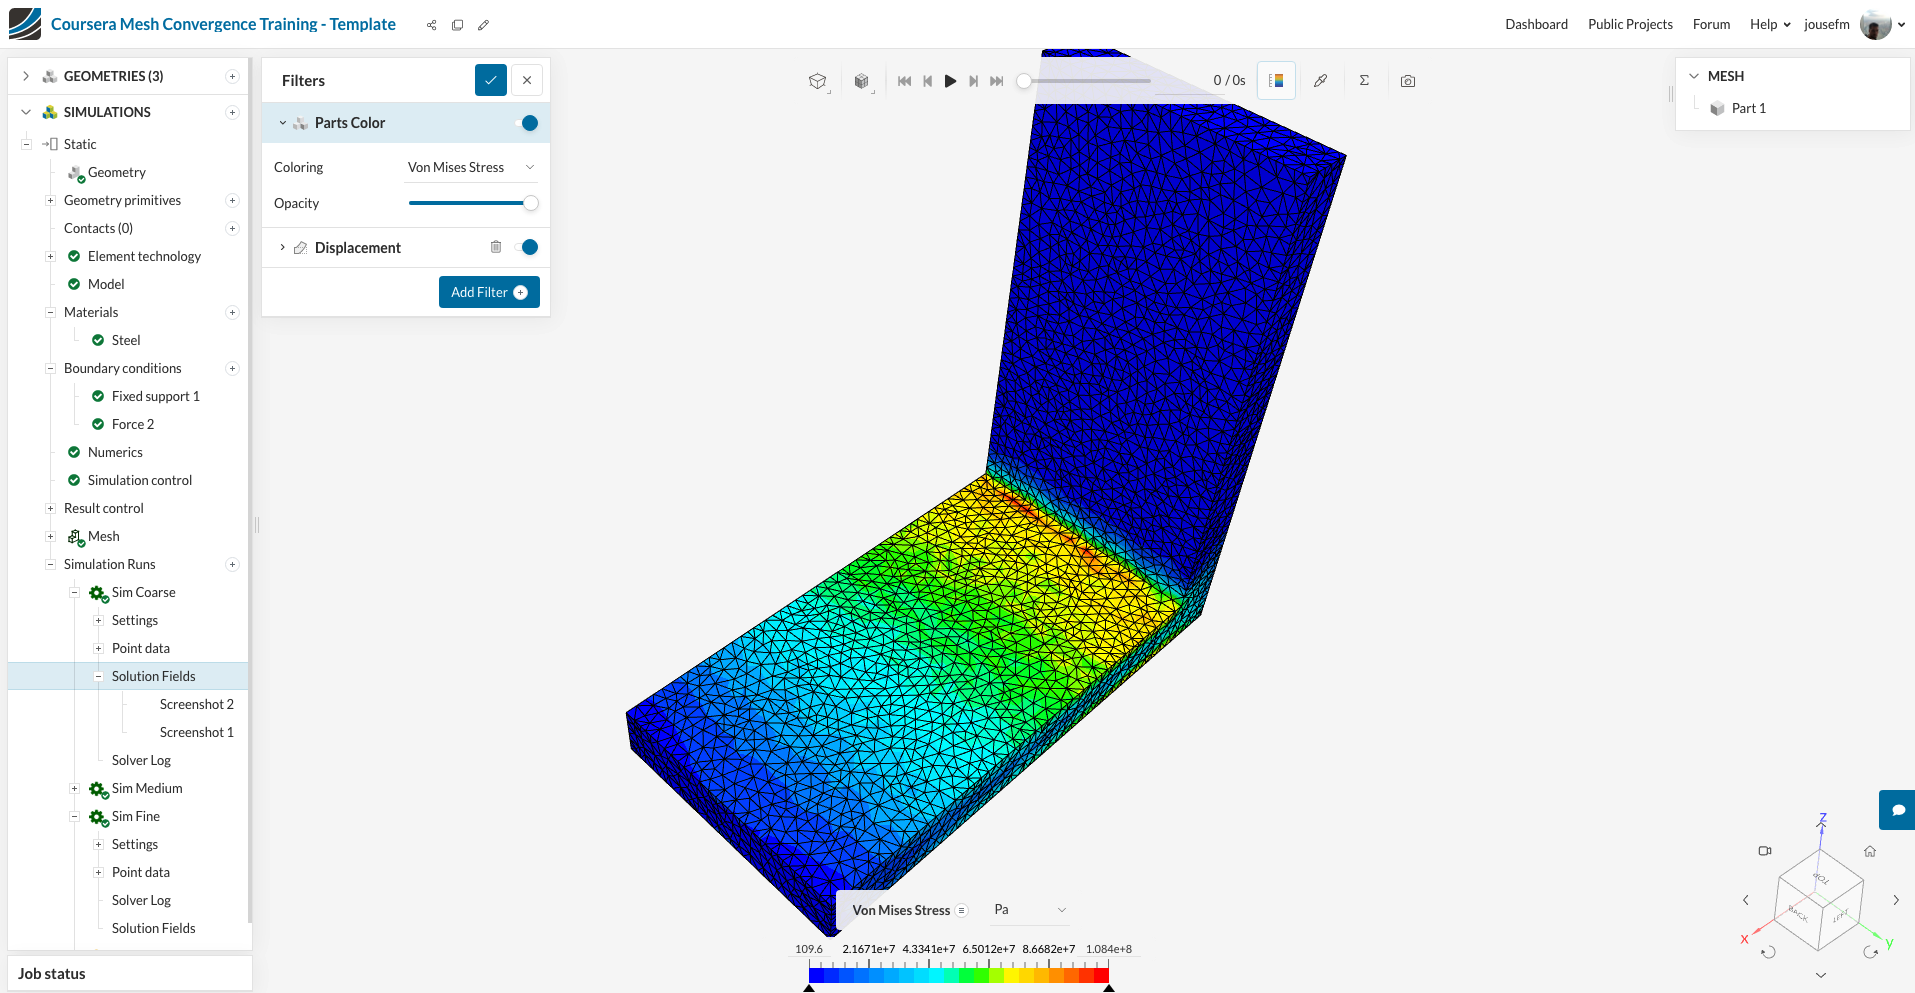1915x993 pixels.
Task: Add a geometry primitive with plus icon
Action: click(x=232, y=200)
